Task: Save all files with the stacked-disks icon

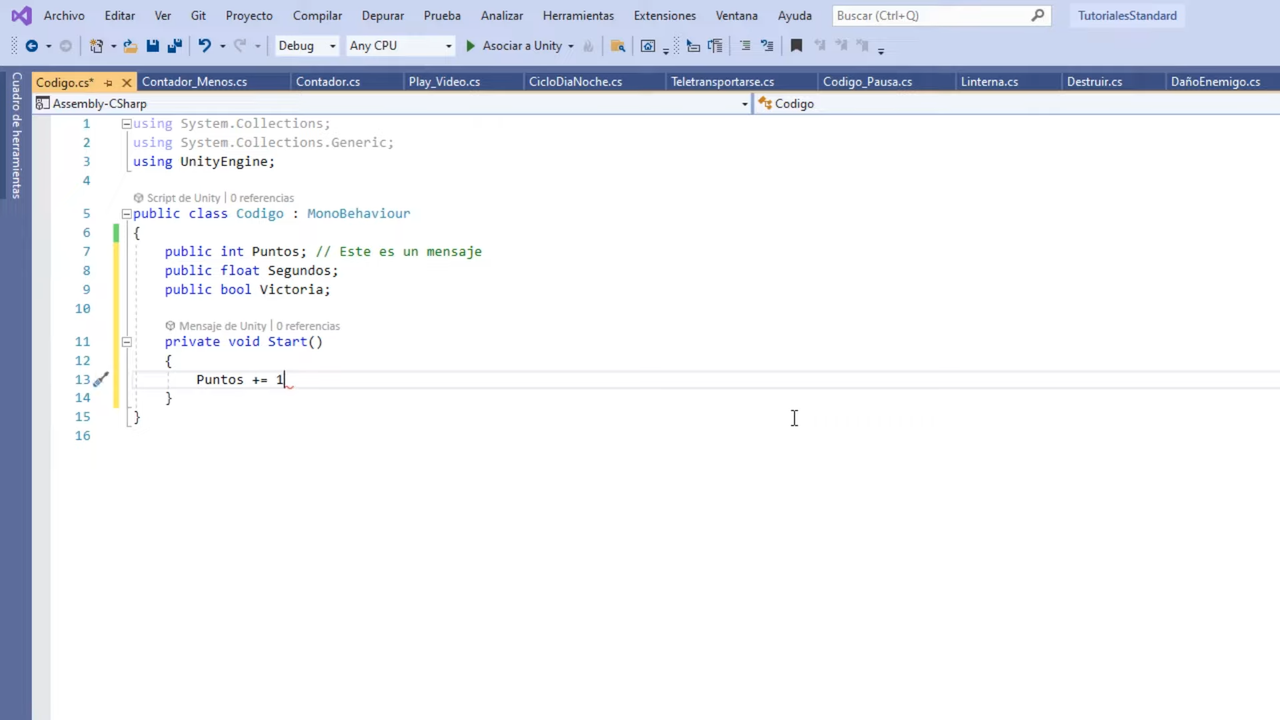Action: tap(175, 46)
